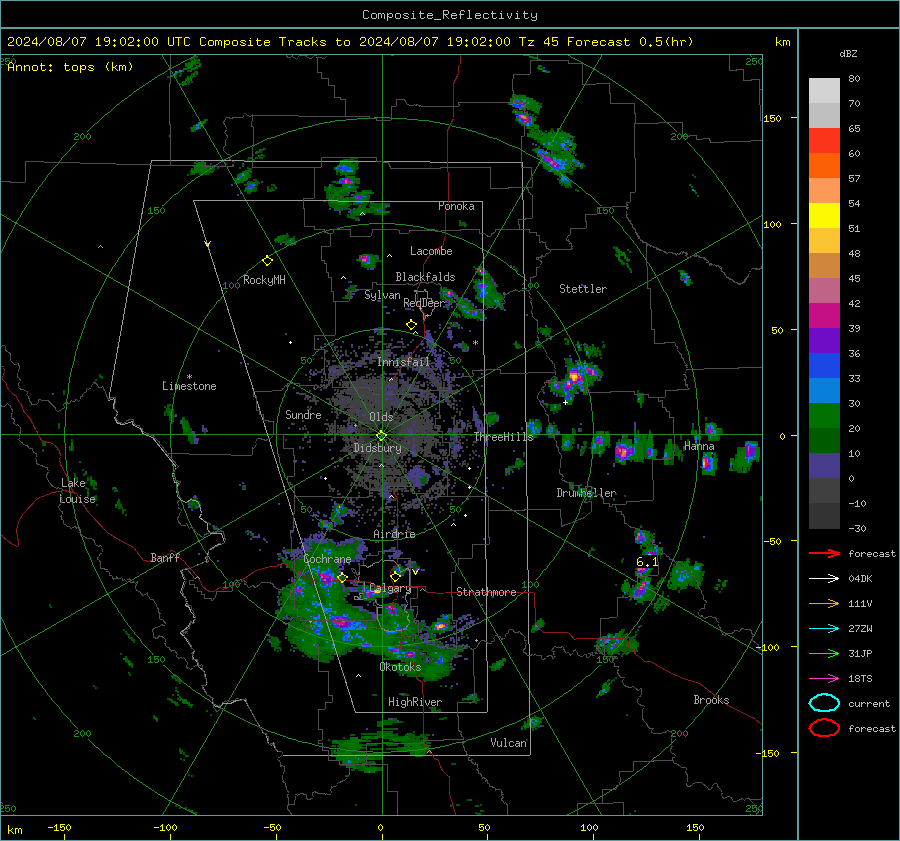Viewport: 900px width, 841px height.
Task: Click the yellow radar center marker at Didsbury
Action: tap(381, 436)
